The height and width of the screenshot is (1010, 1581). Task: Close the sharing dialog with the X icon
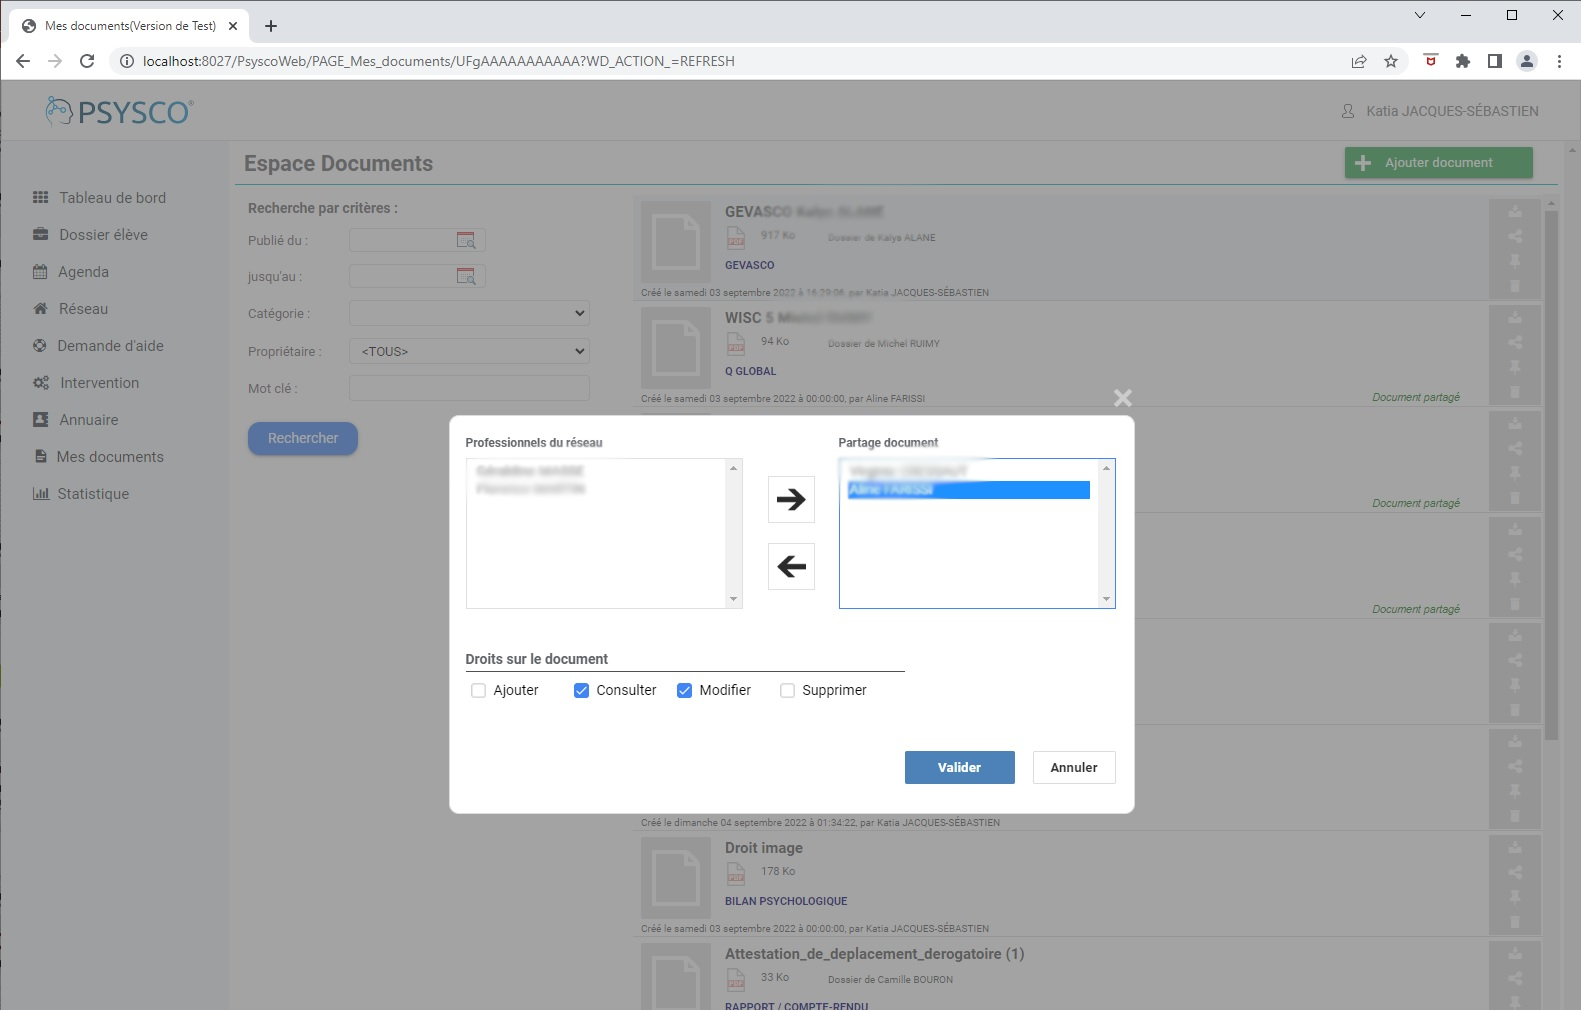point(1122,398)
